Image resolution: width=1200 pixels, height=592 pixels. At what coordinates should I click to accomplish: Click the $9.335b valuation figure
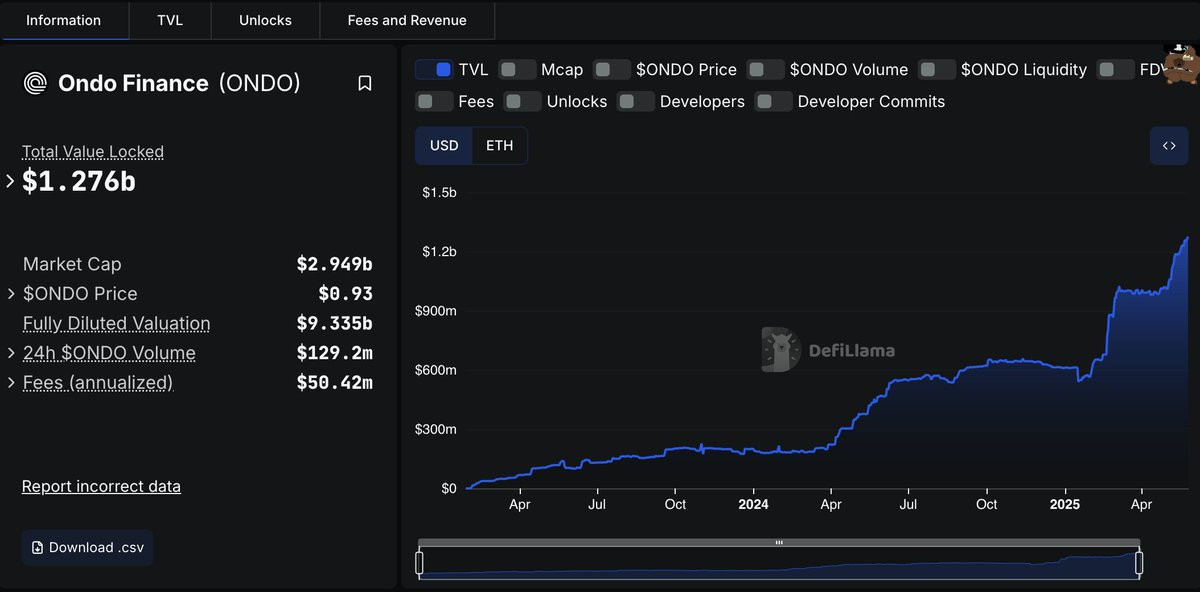click(x=334, y=324)
